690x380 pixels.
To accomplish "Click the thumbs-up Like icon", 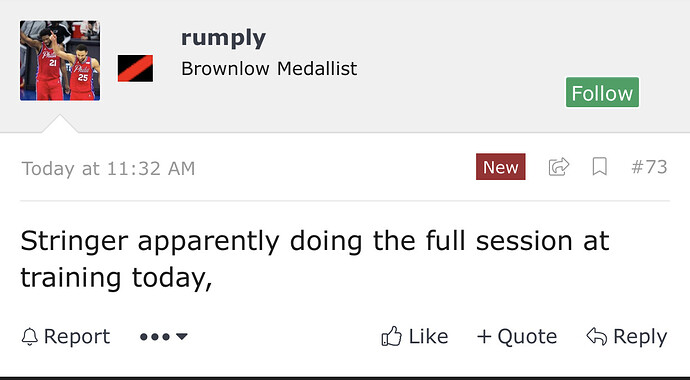I will [x=391, y=336].
